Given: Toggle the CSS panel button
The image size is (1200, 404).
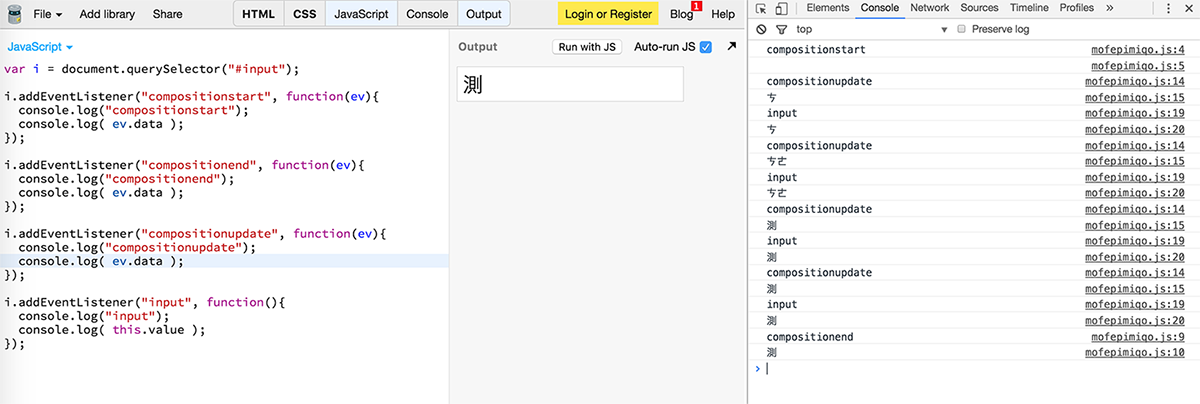Looking at the screenshot, I should (303, 14).
